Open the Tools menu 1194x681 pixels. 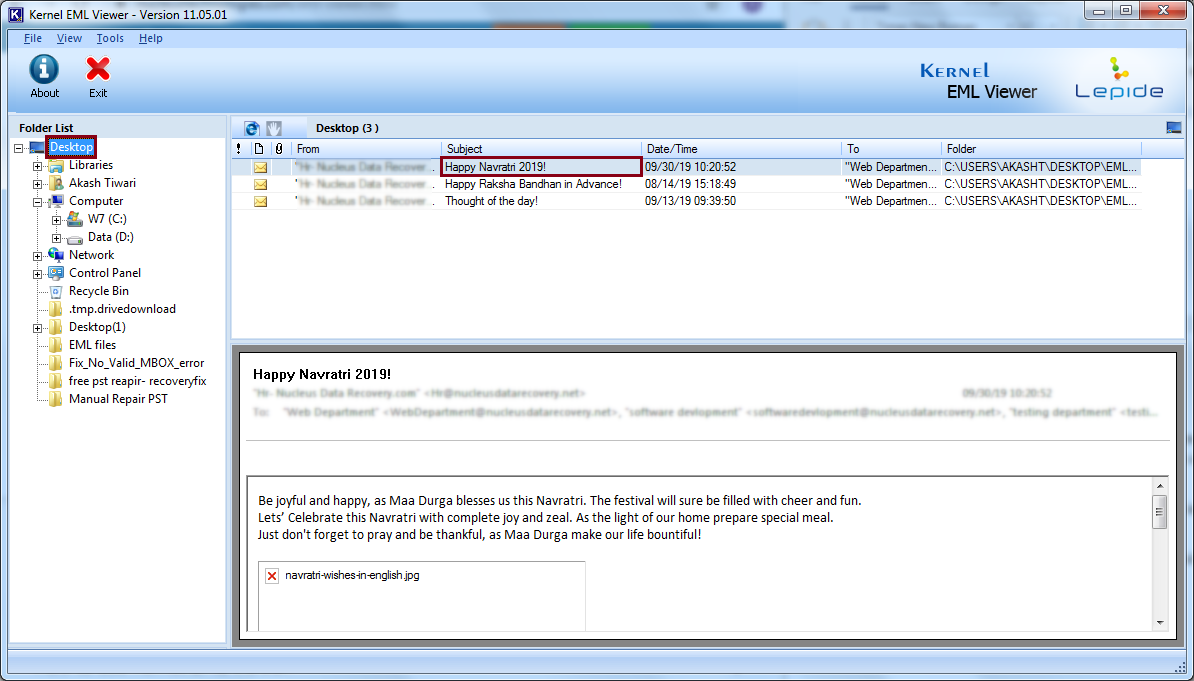[x=110, y=38]
